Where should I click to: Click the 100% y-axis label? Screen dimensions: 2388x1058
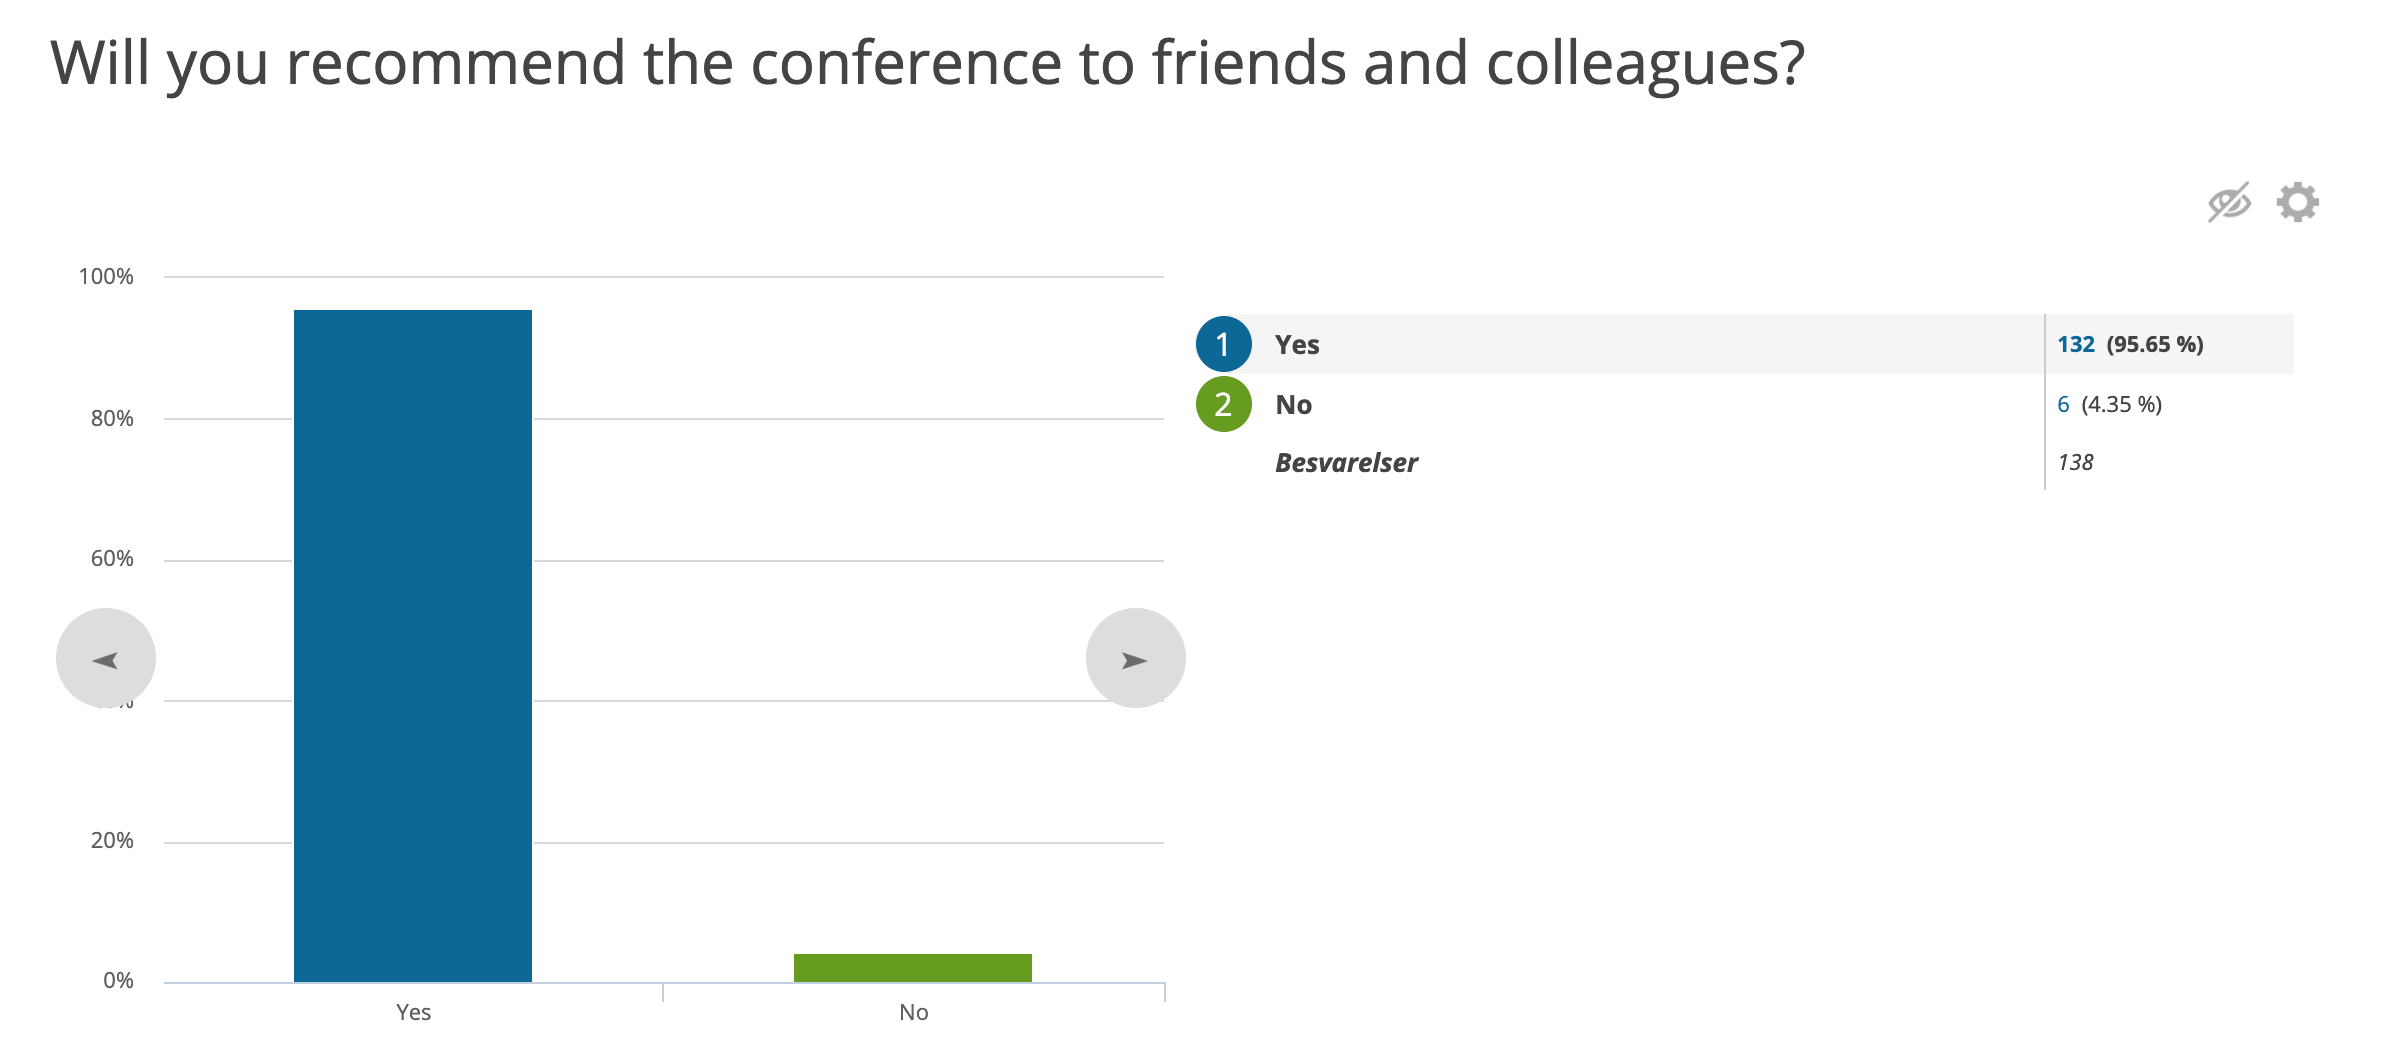(x=106, y=276)
